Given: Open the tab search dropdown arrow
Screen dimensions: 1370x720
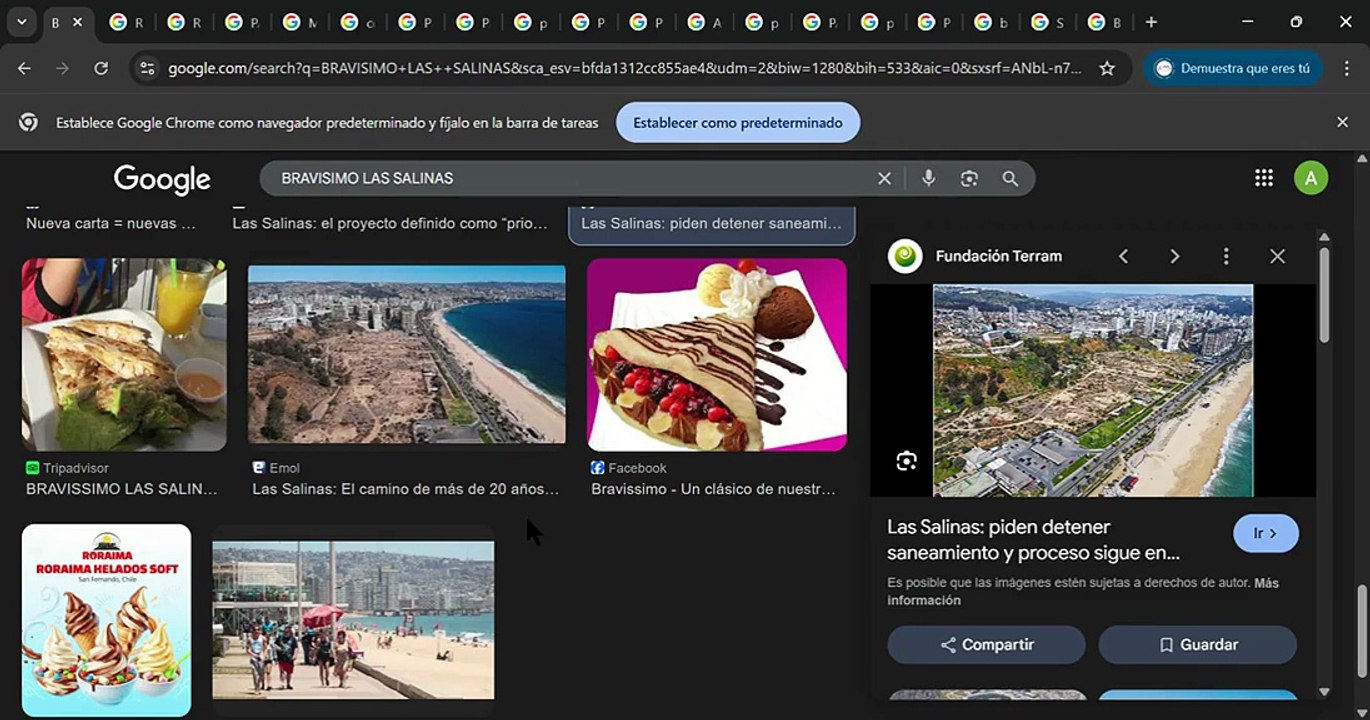Looking at the screenshot, I should [x=21, y=22].
